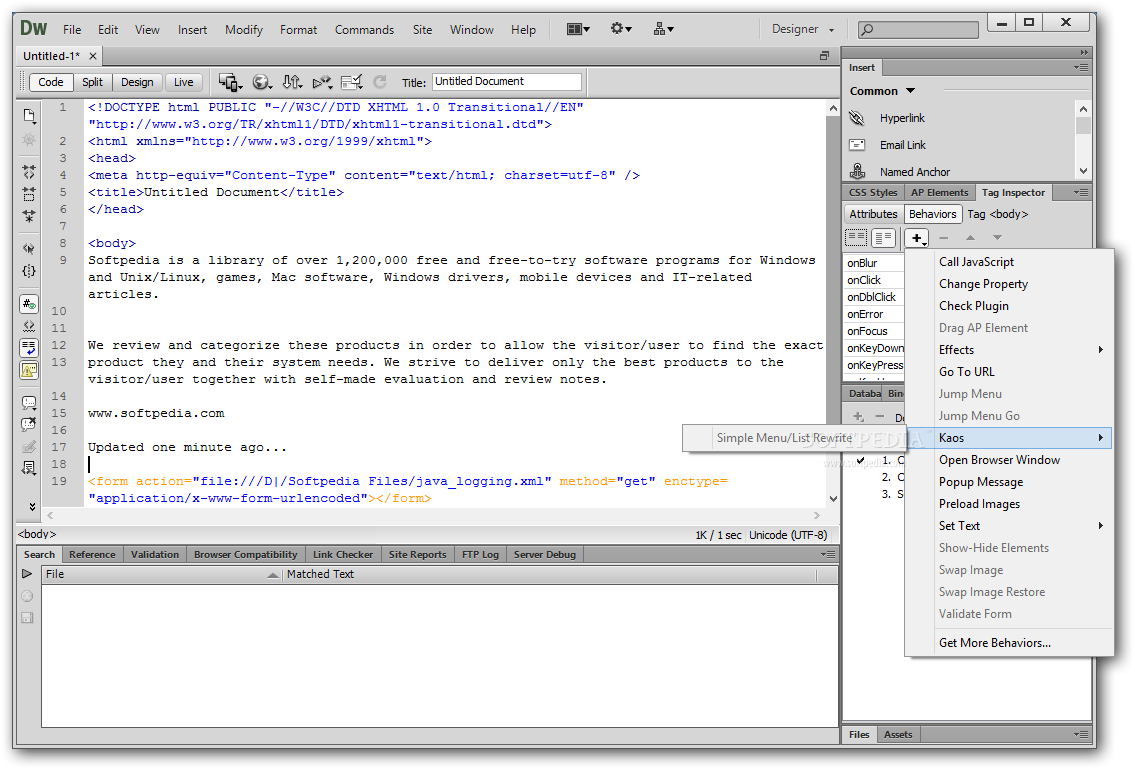Screen dimensions: 1135x769
Task: Click Collapse Selection icon in coding toolbar
Action: [x=29, y=194]
